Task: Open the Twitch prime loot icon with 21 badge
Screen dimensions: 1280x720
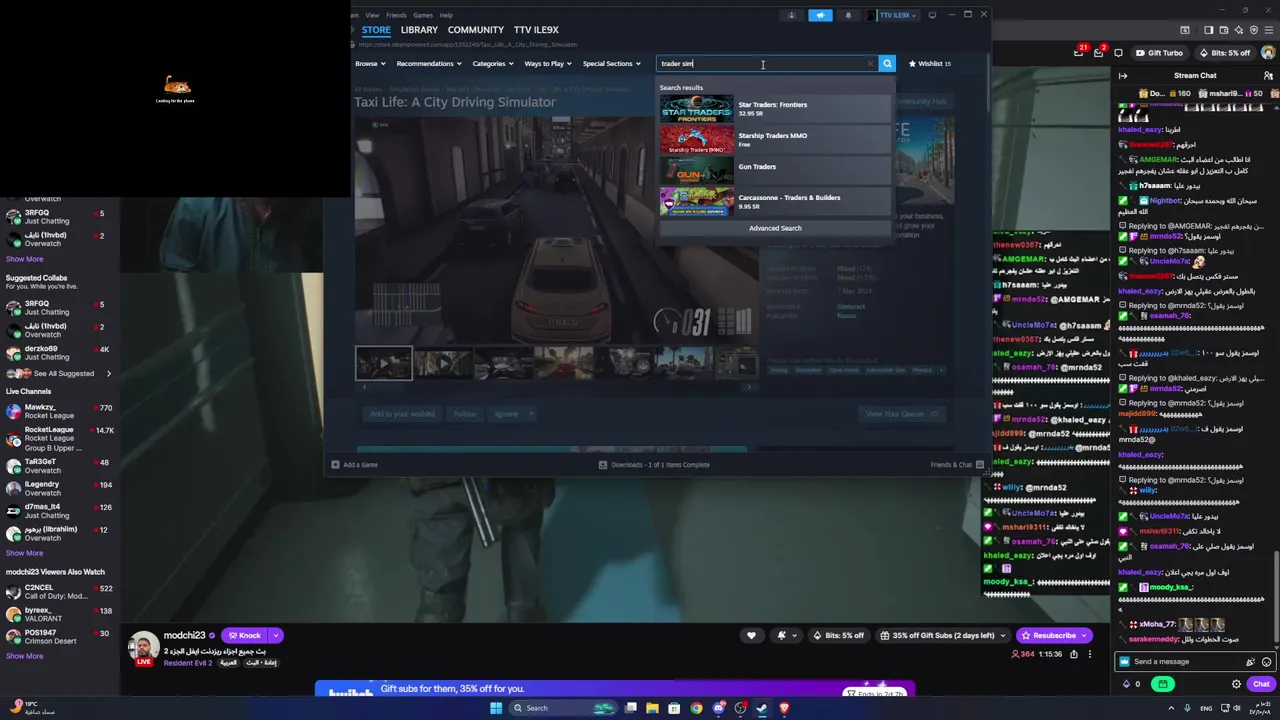Action: coord(1080,52)
